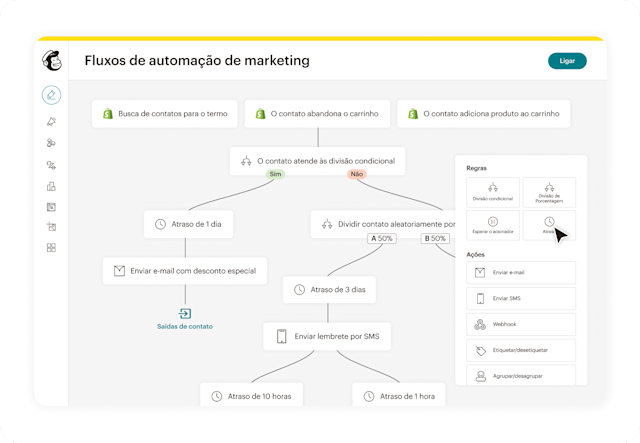
Task: Select the 'Etiquetar/desetiquetar' action
Action: click(x=514, y=350)
